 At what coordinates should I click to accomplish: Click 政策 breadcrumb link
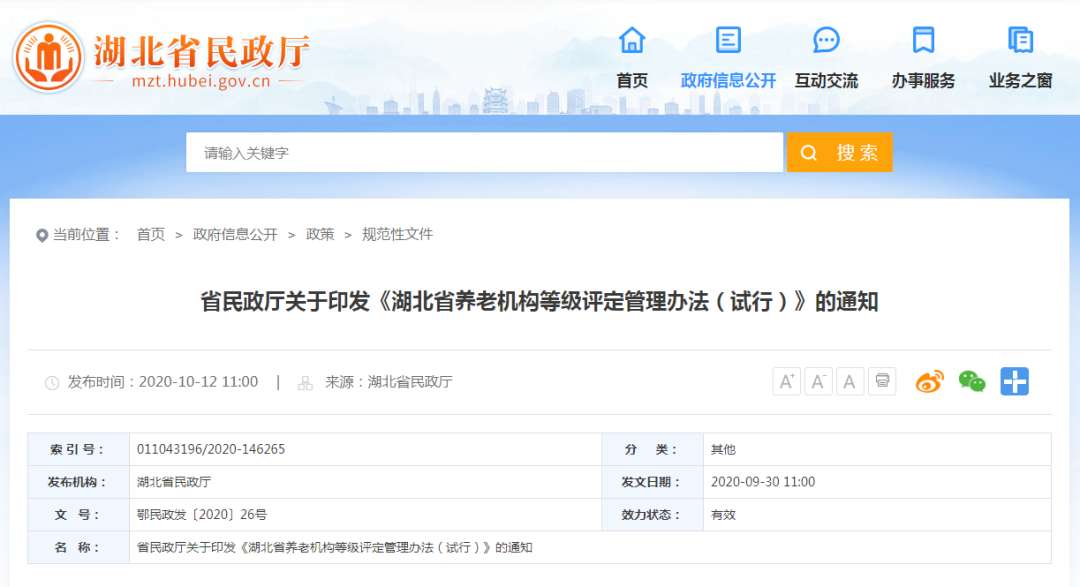[x=320, y=234]
